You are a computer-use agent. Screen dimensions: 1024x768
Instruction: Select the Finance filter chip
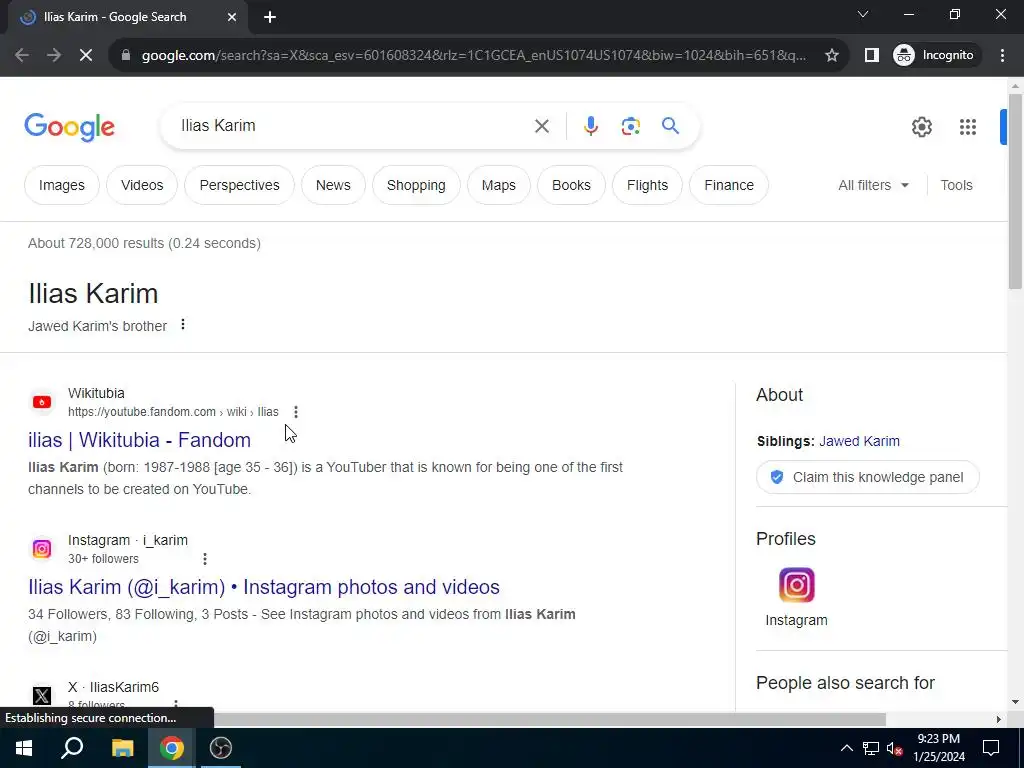pos(729,185)
